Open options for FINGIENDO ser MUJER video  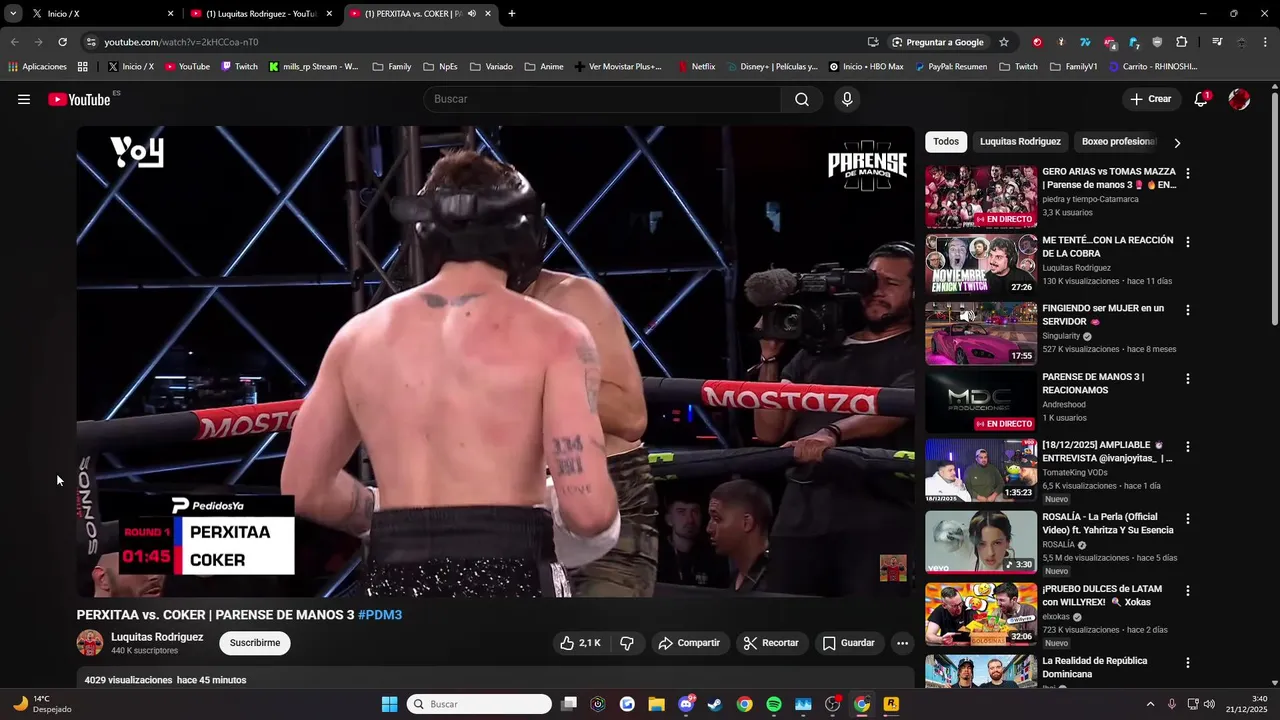(1188, 311)
